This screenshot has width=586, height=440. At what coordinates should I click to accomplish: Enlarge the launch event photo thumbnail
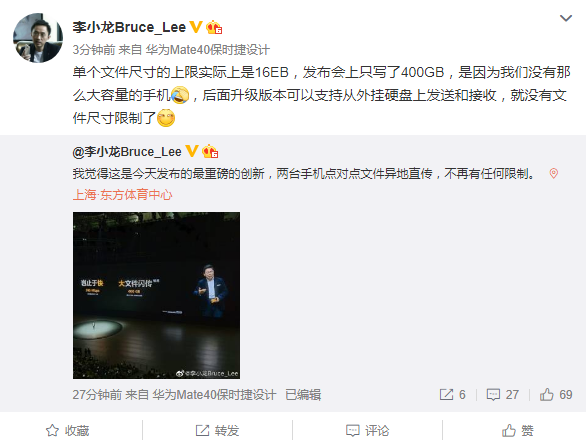pyautogui.click(x=157, y=295)
